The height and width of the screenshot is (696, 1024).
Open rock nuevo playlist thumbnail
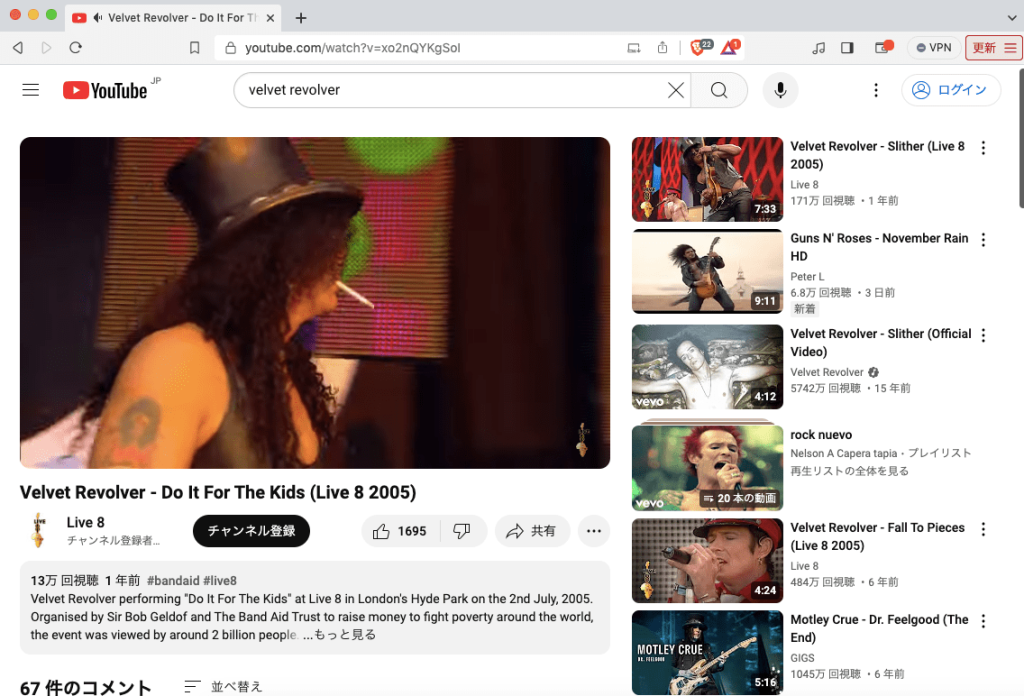tap(707, 466)
